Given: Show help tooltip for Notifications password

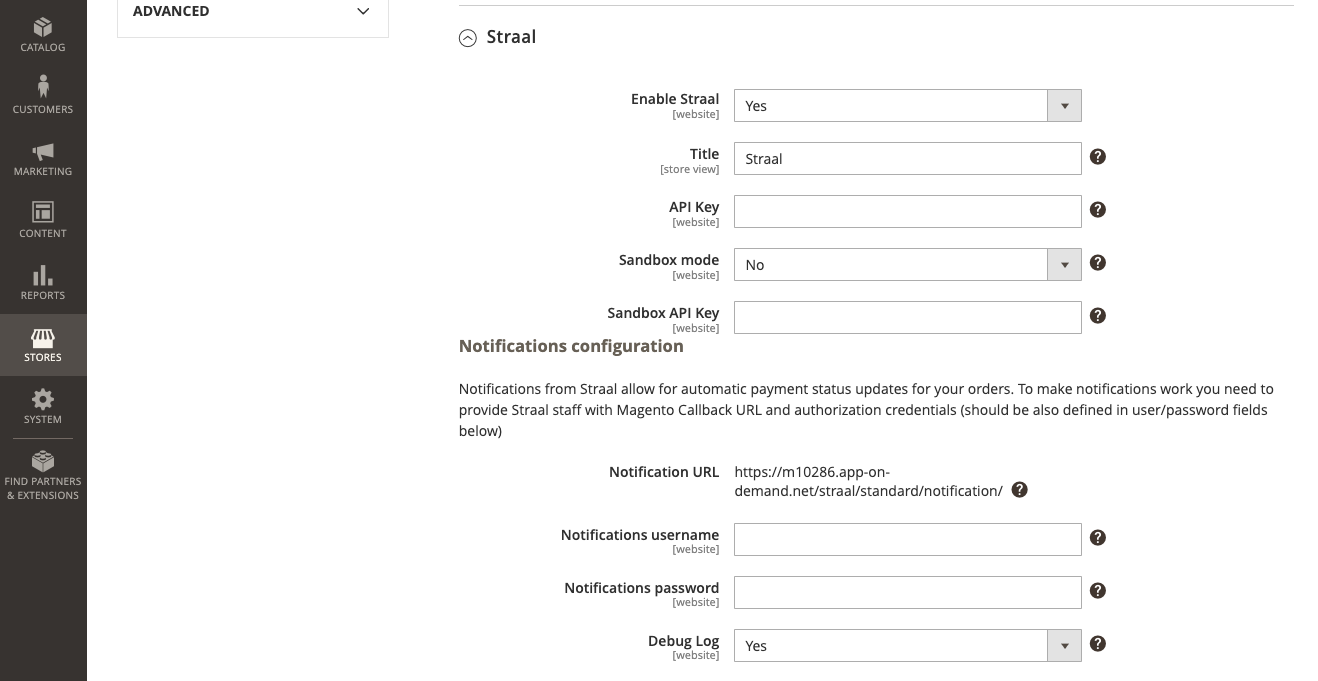Looking at the screenshot, I should tap(1097, 591).
